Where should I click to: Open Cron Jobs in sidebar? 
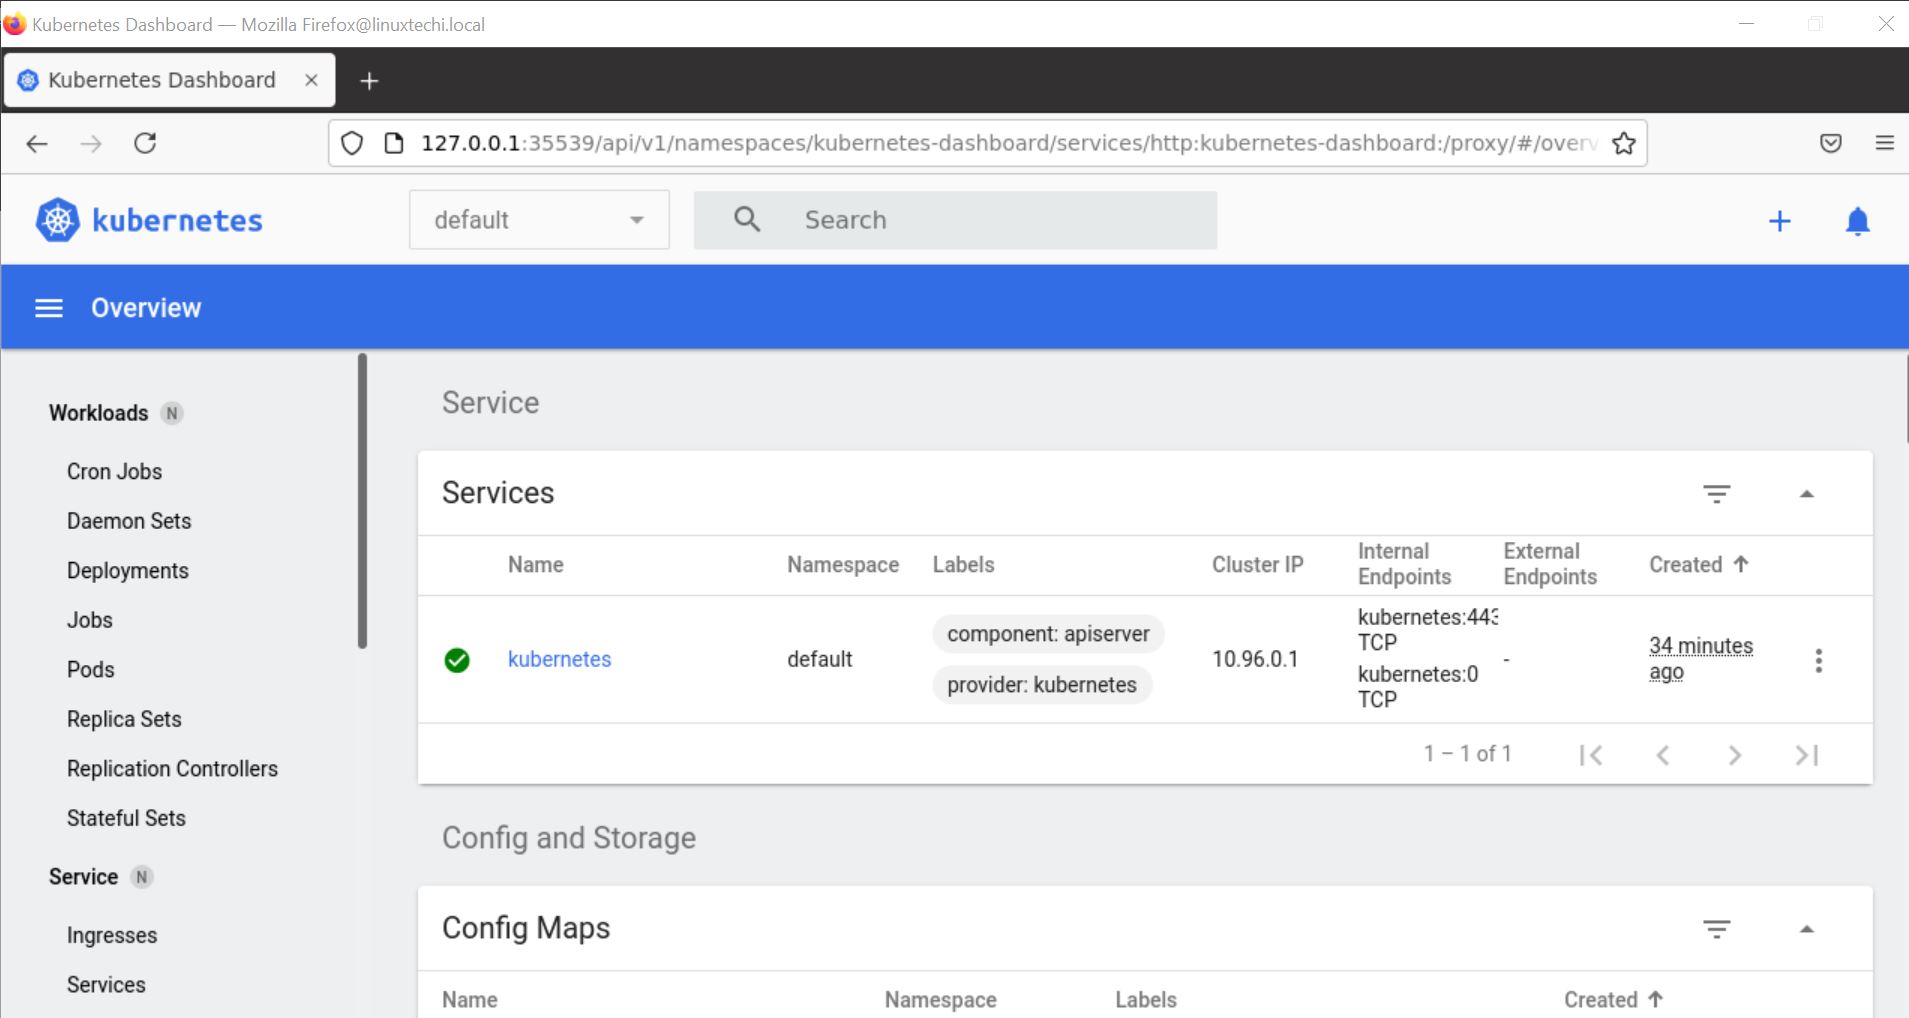[114, 471]
